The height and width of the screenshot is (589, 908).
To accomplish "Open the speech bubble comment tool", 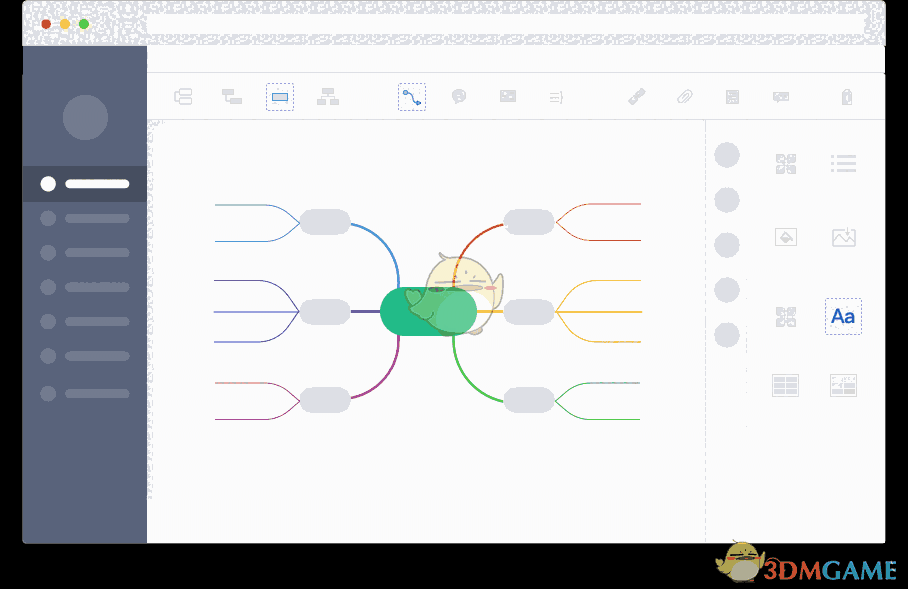I will pyautogui.click(x=459, y=96).
